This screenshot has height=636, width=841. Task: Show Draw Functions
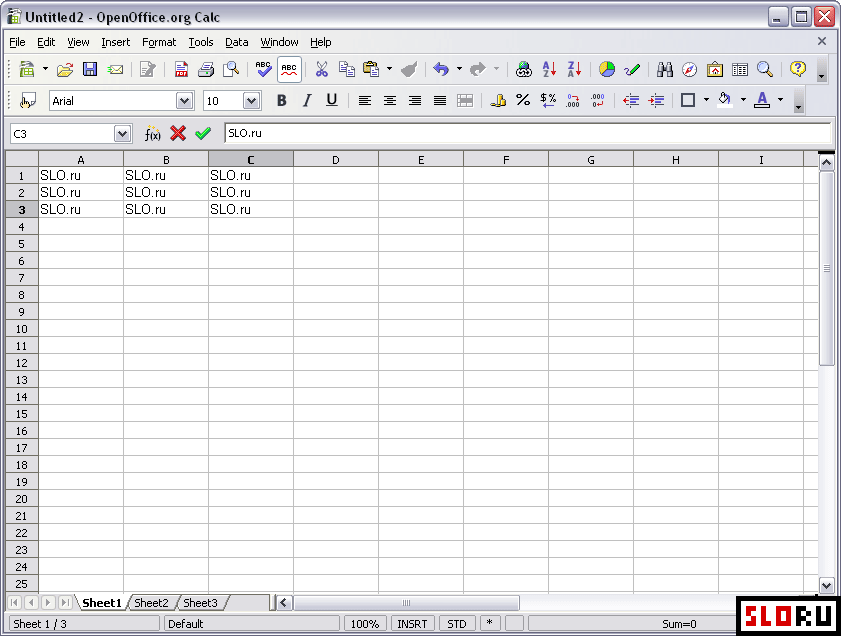click(x=632, y=69)
